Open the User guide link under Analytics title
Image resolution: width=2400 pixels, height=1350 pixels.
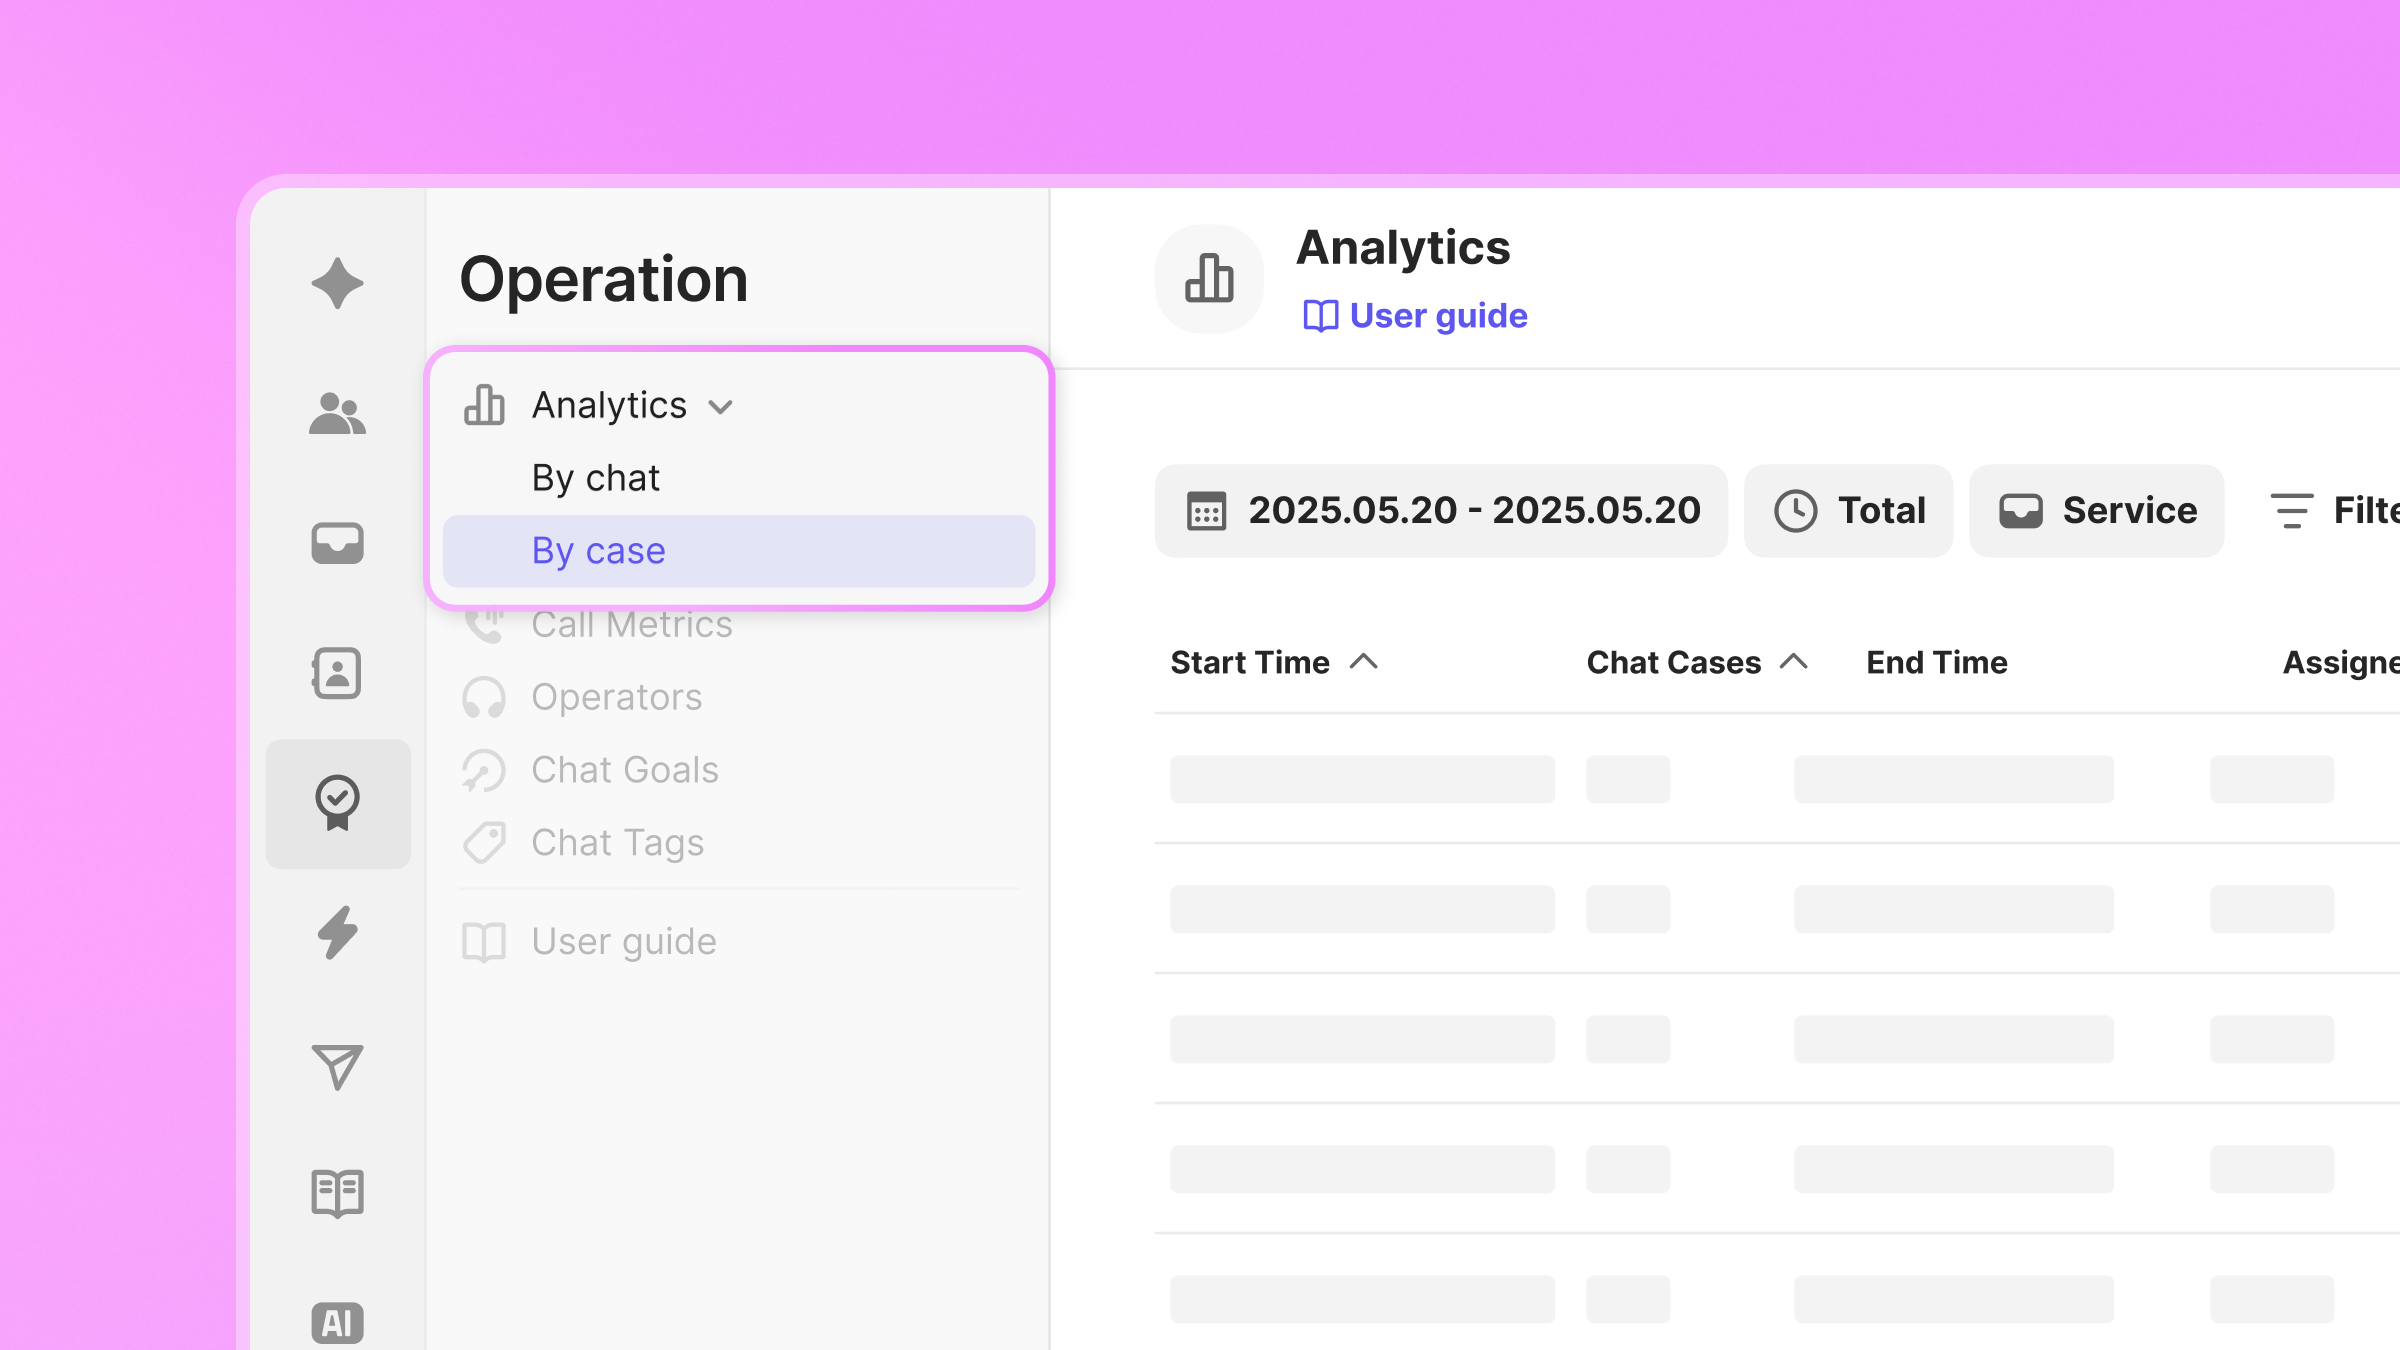(x=1415, y=316)
